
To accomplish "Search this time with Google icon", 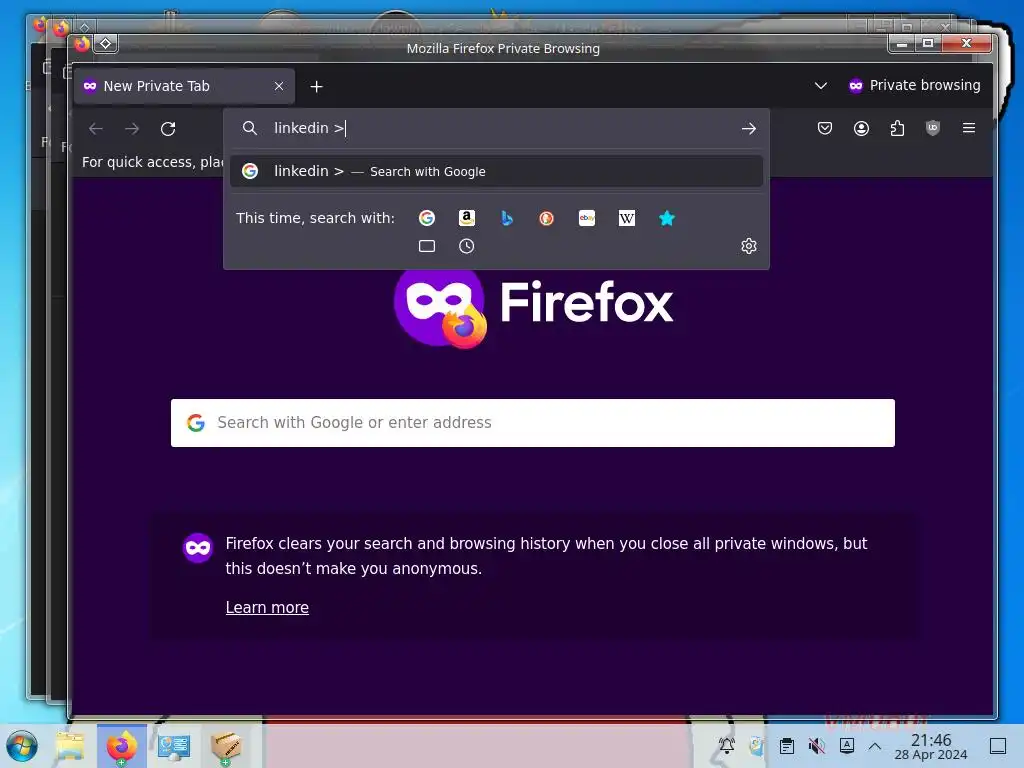I will coord(426,218).
